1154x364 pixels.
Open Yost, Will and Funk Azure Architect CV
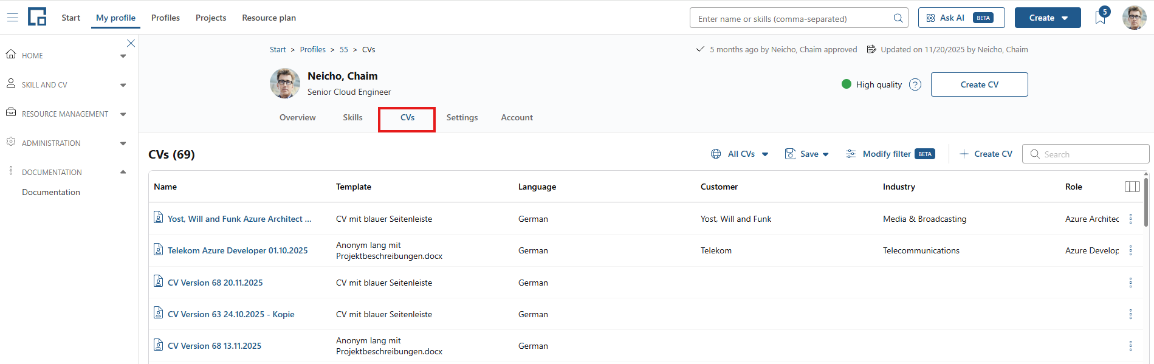(x=239, y=219)
